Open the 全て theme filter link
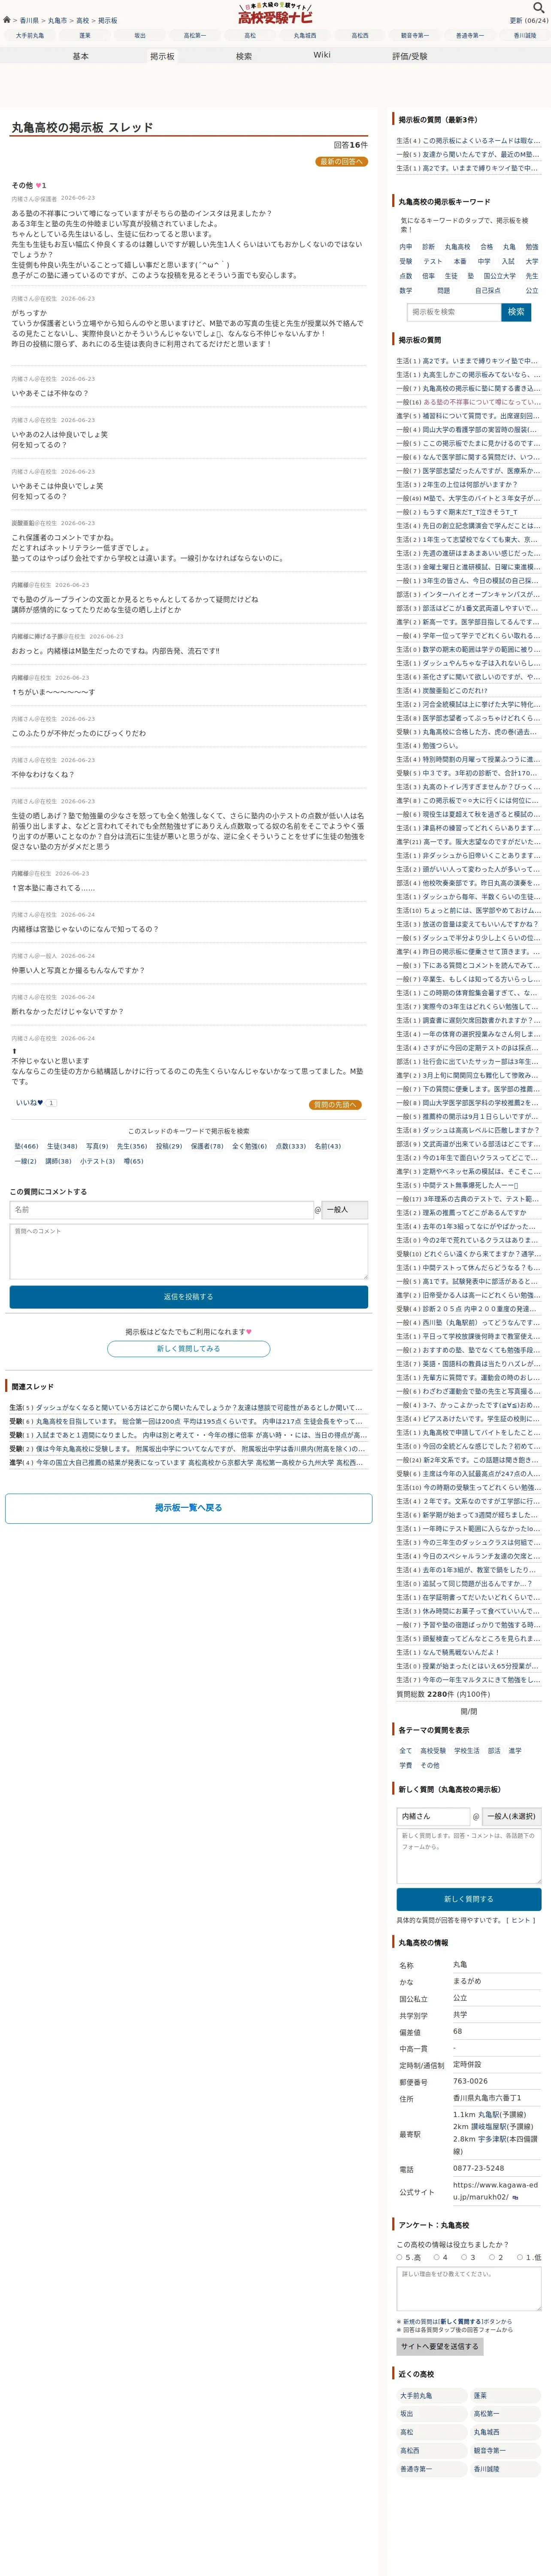Viewport: 551px width, 2576px height. [x=406, y=1751]
